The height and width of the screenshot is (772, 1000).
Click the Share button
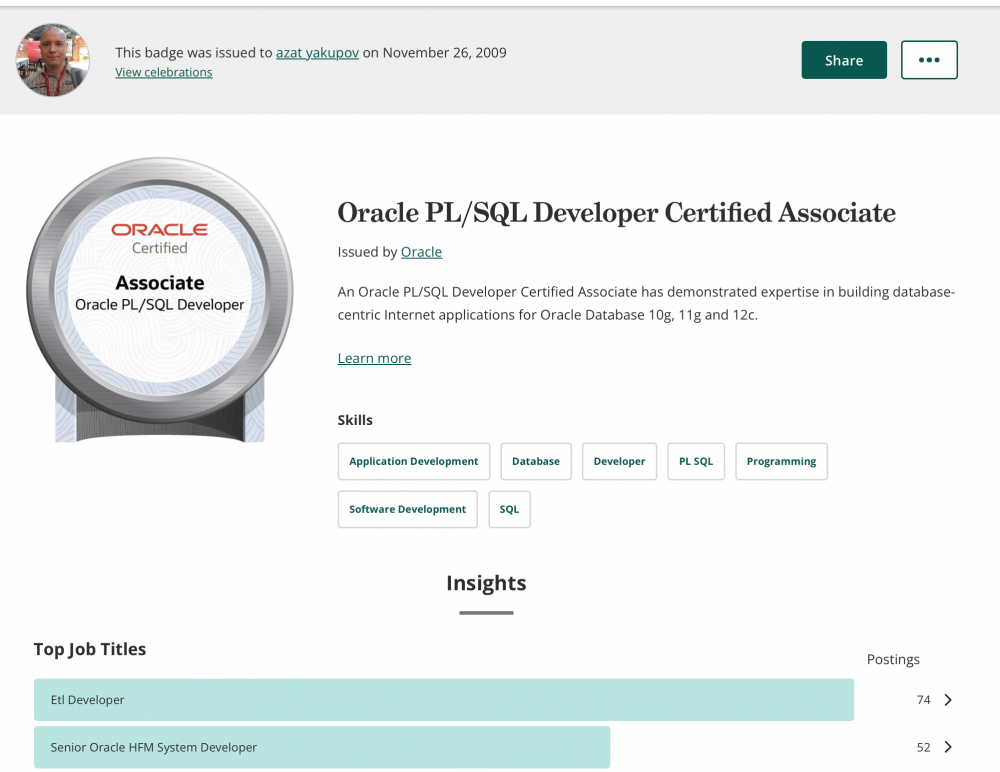843,60
